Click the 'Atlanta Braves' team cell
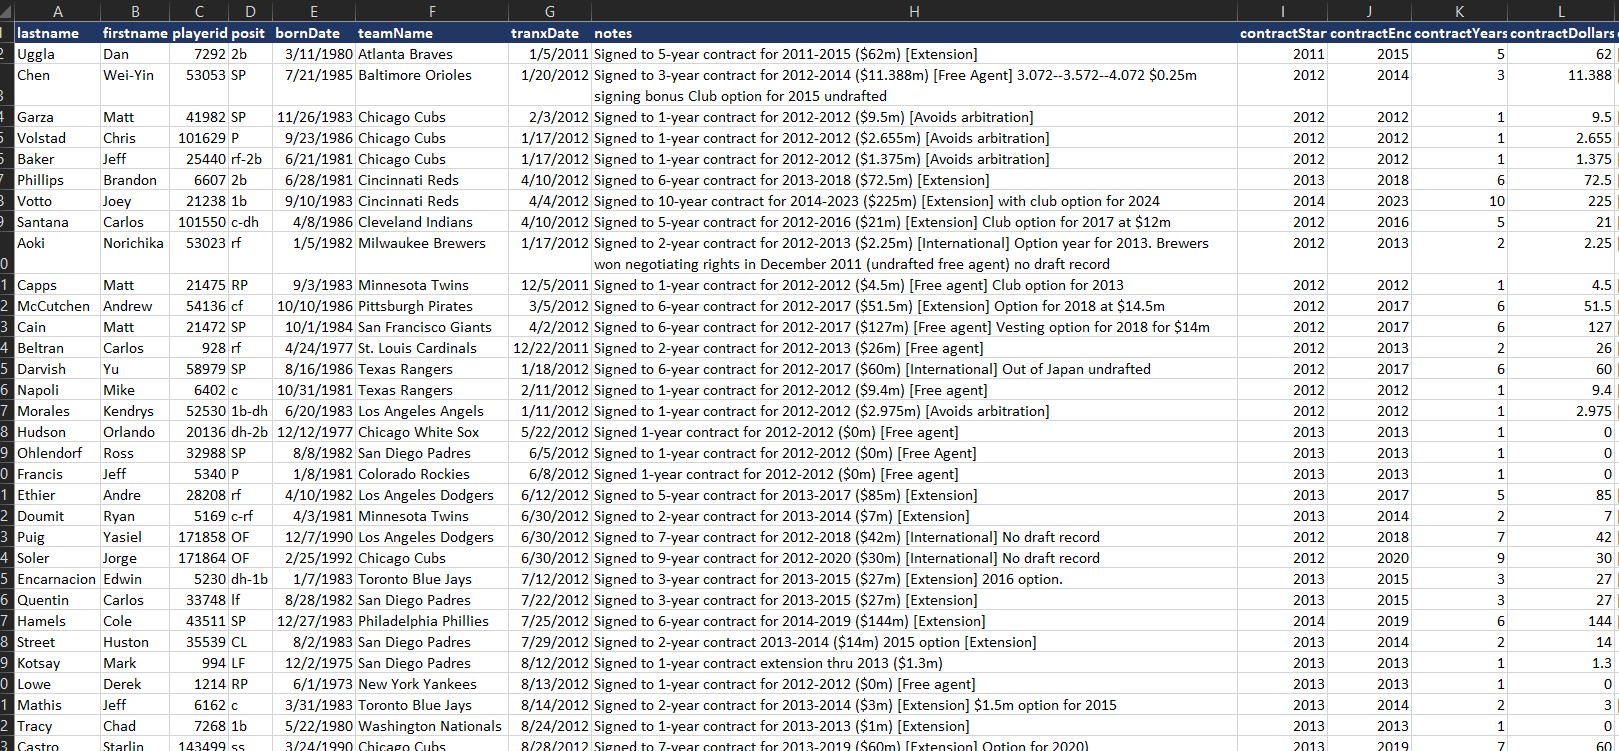Viewport: 1619px width, 751px height. point(405,54)
